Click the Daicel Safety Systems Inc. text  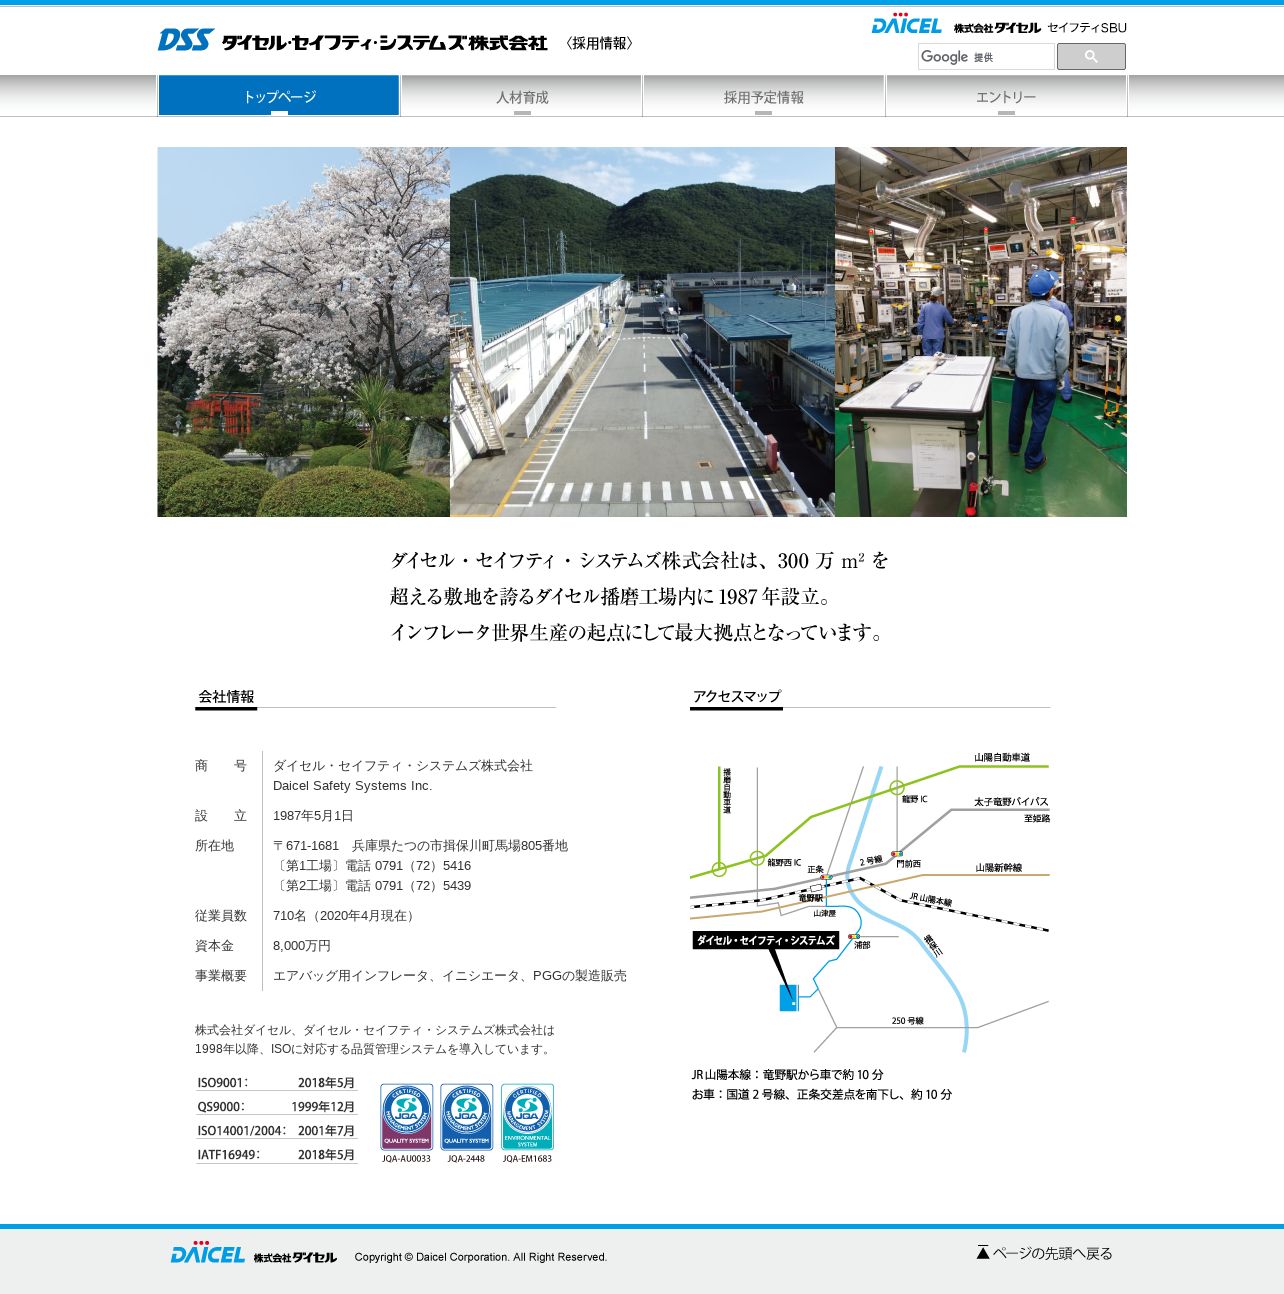pos(353,786)
